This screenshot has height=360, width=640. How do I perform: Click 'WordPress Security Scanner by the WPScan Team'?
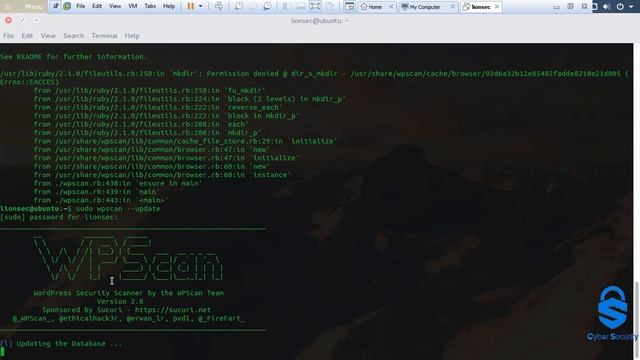coord(129,293)
